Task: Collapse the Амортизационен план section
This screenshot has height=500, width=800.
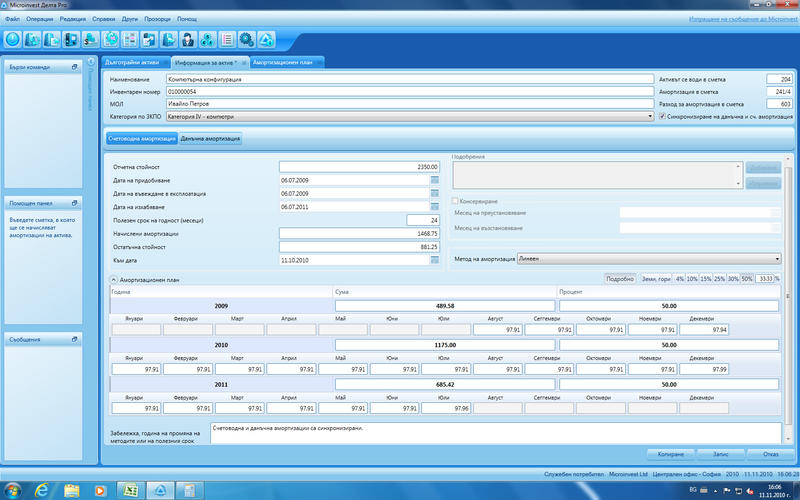Action: pyautogui.click(x=113, y=279)
